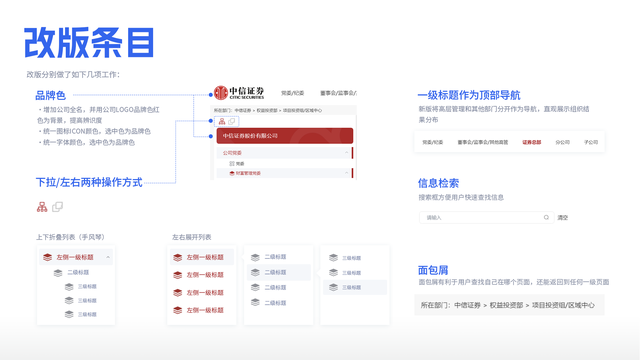Click the 请输入 search input field
This screenshot has height=360, width=640.
tap(486, 217)
